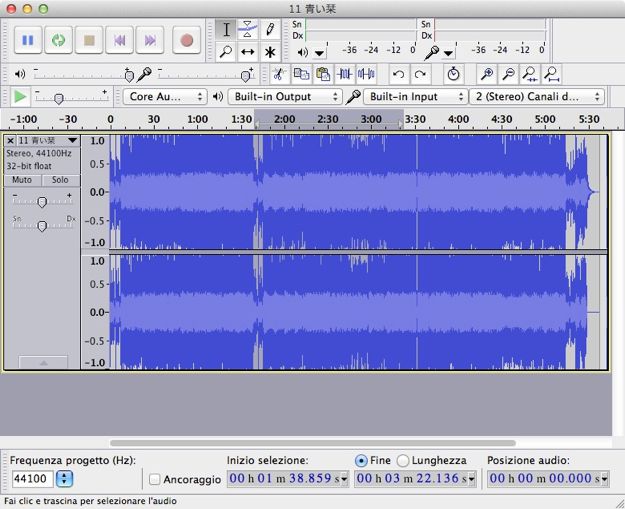Open the Built-in Output device dropdown
The image size is (625, 509).
pos(285,96)
